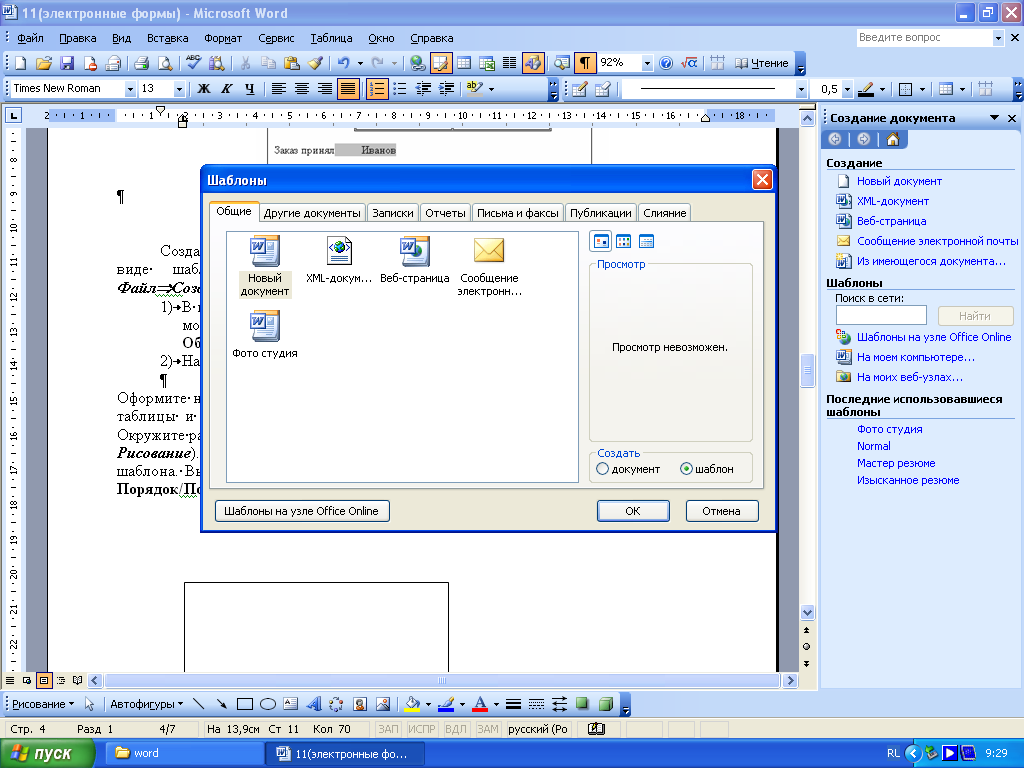Switch to List view in dialog
Image resolution: width=1024 pixels, height=768 pixels.
[x=624, y=242]
